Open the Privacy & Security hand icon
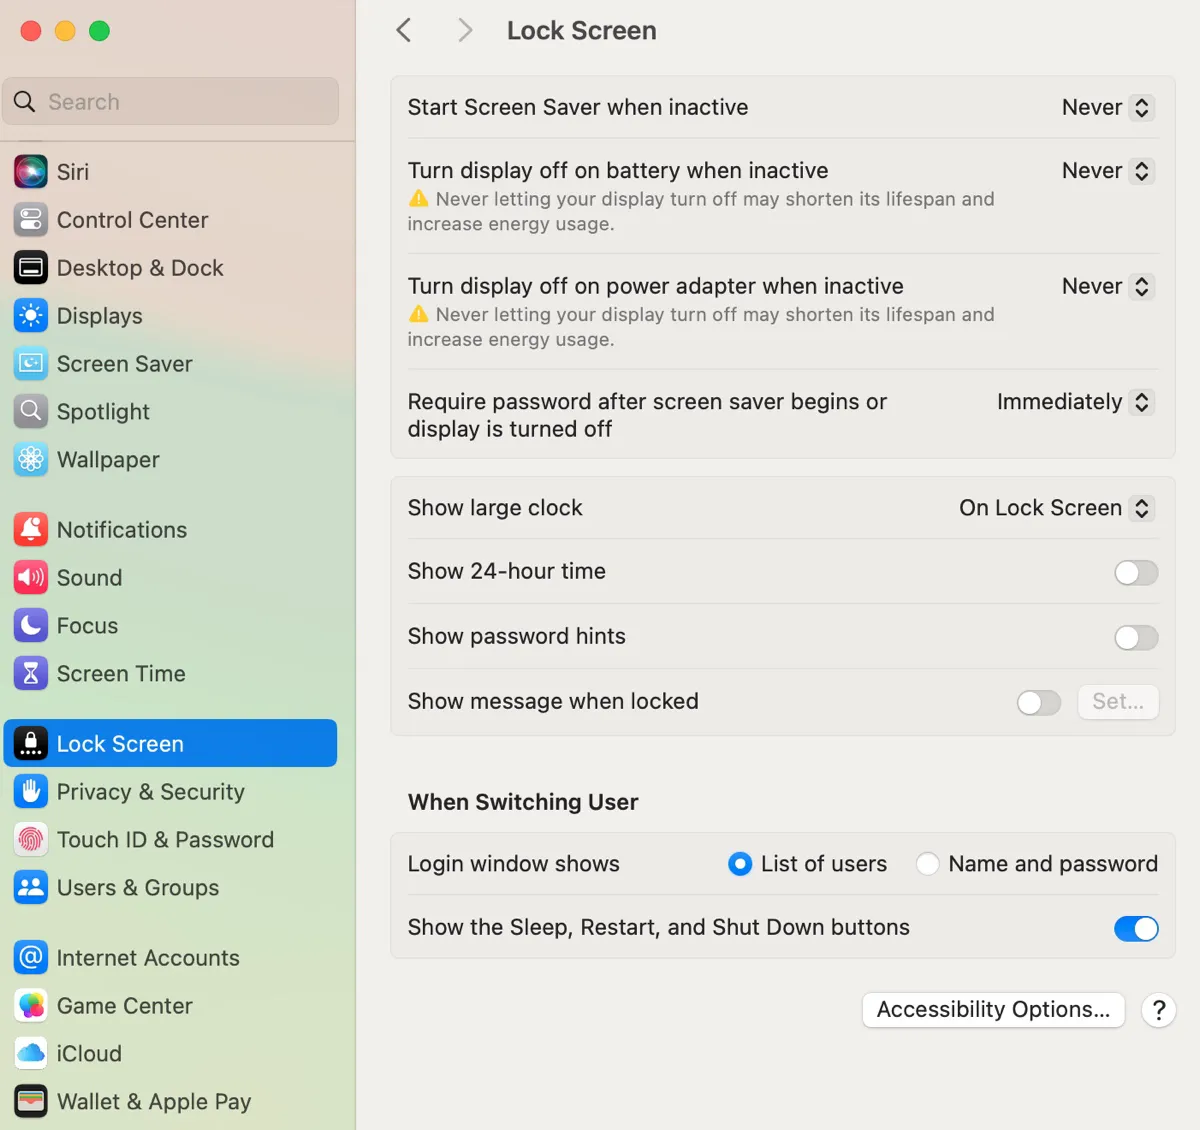1200x1130 pixels. pos(31,792)
